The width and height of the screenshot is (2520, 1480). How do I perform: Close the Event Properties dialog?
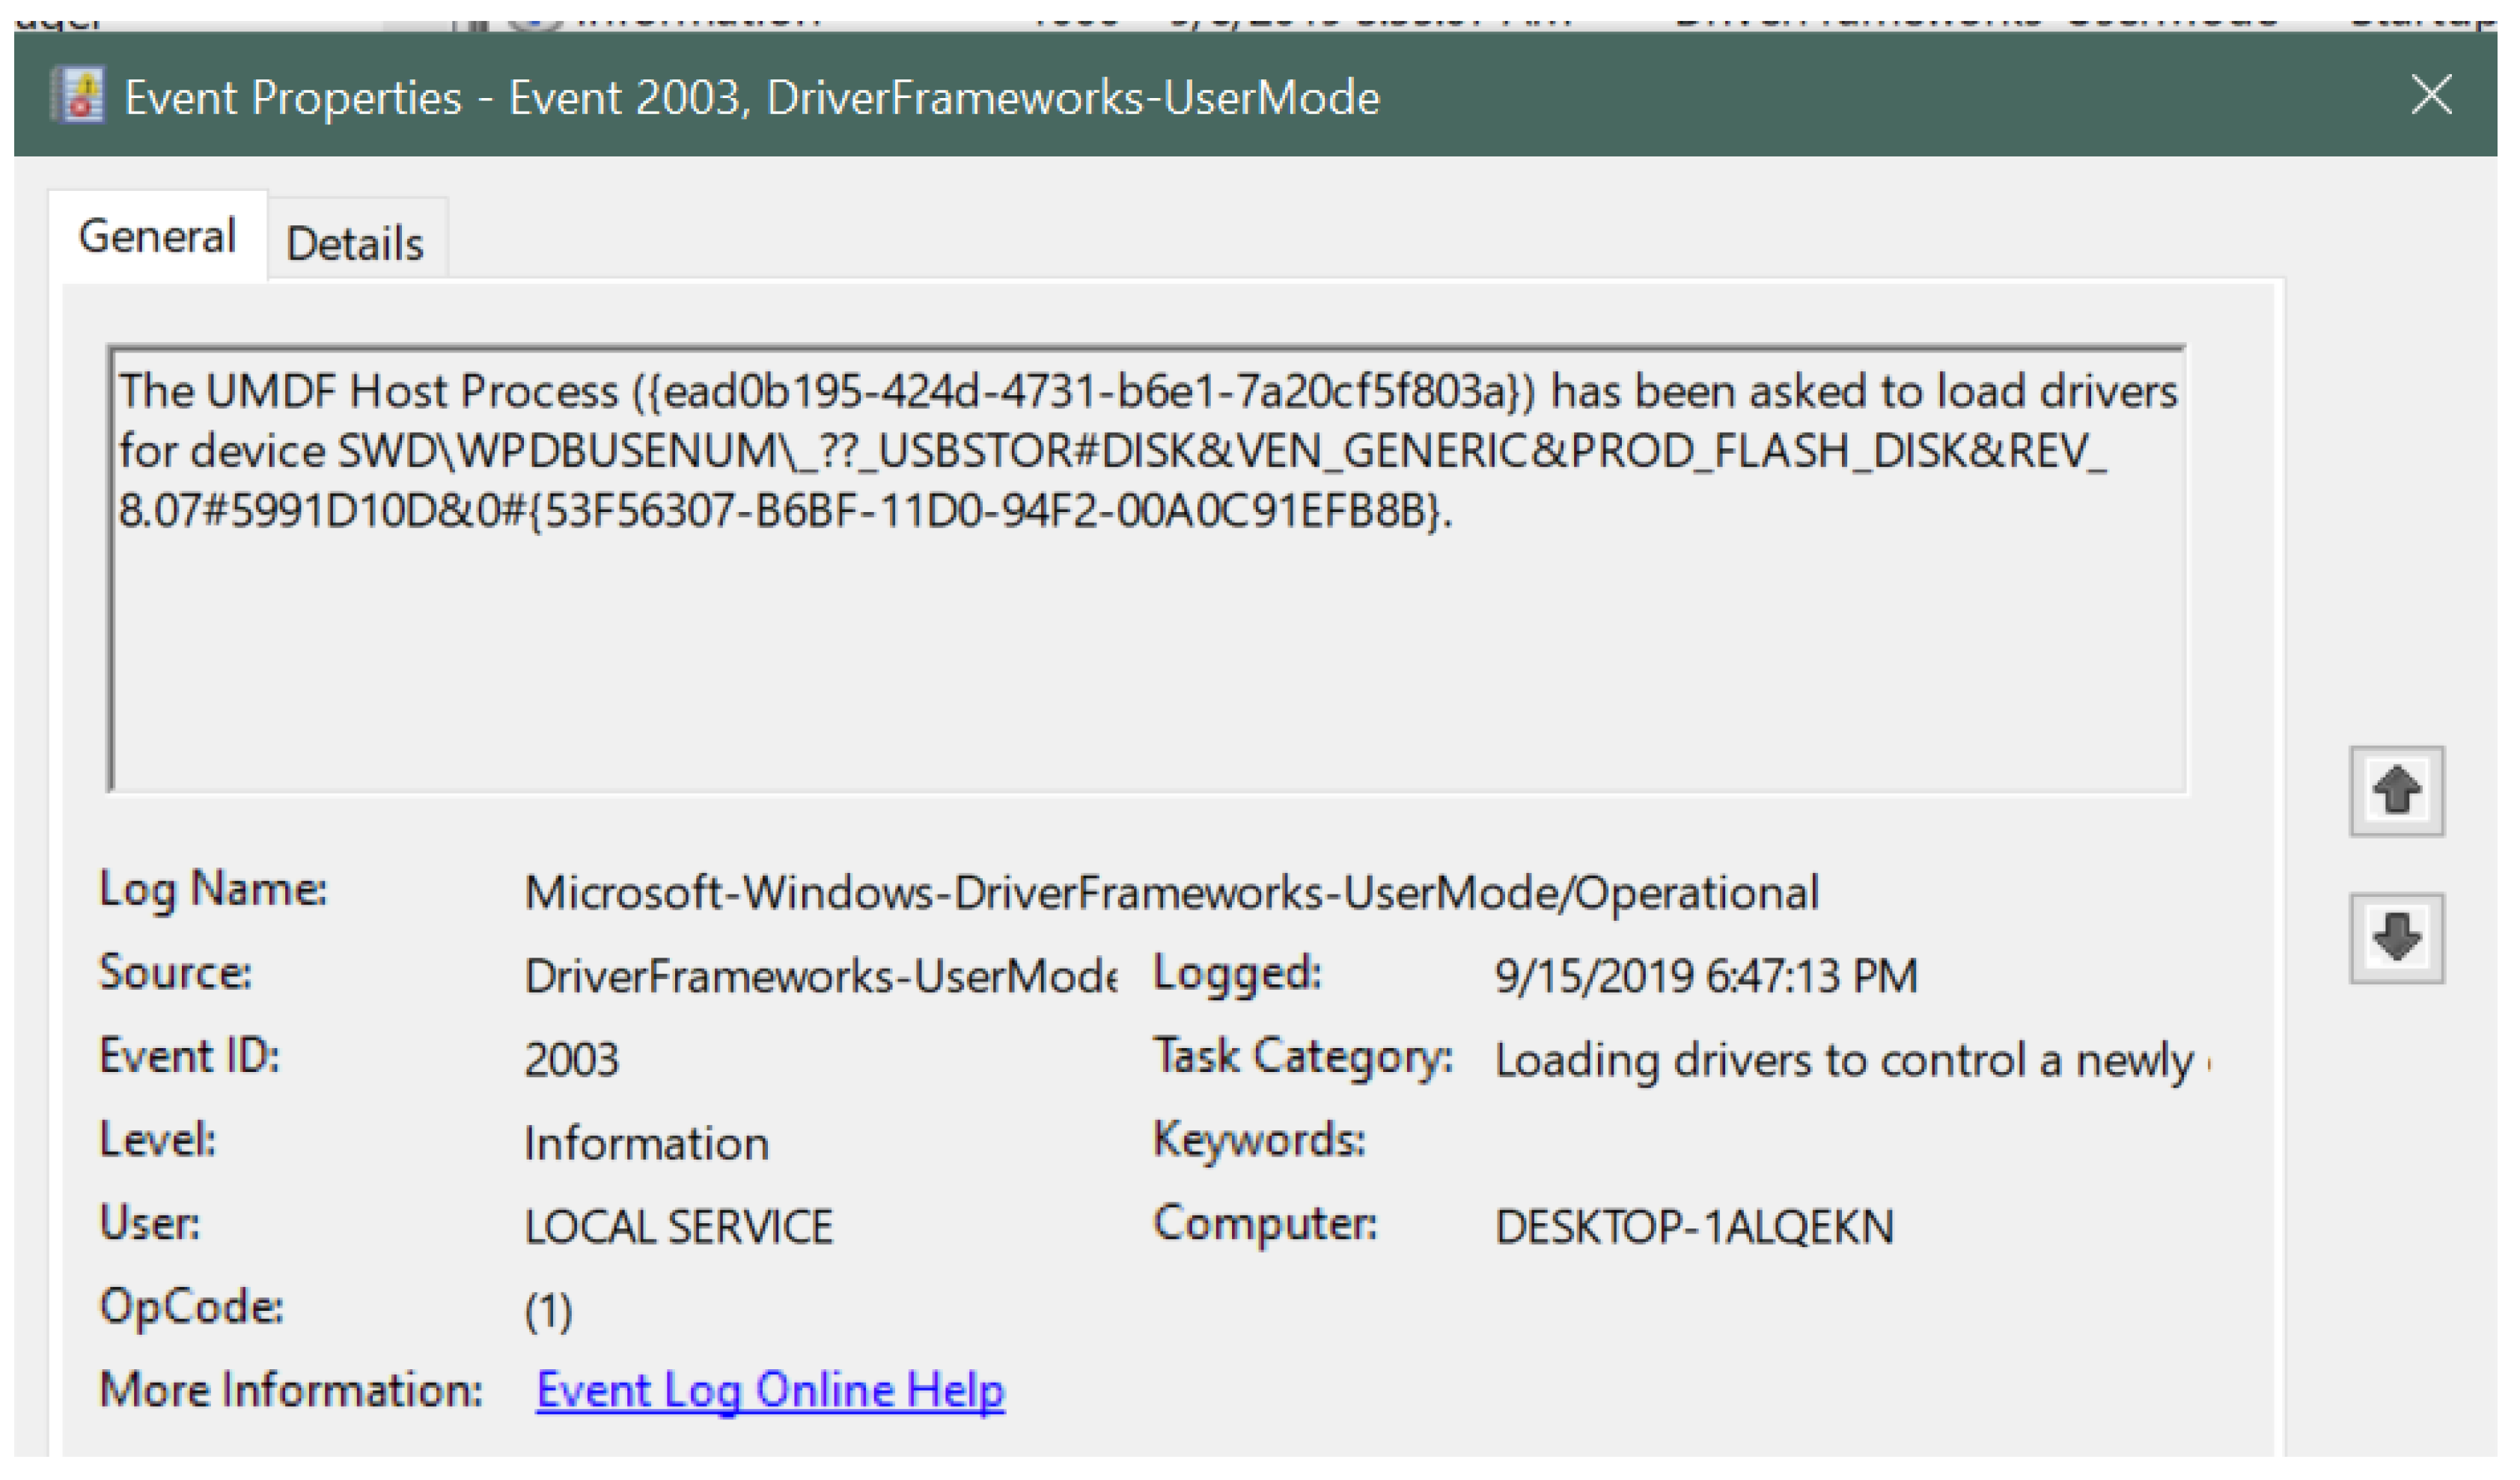[x=2430, y=96]
